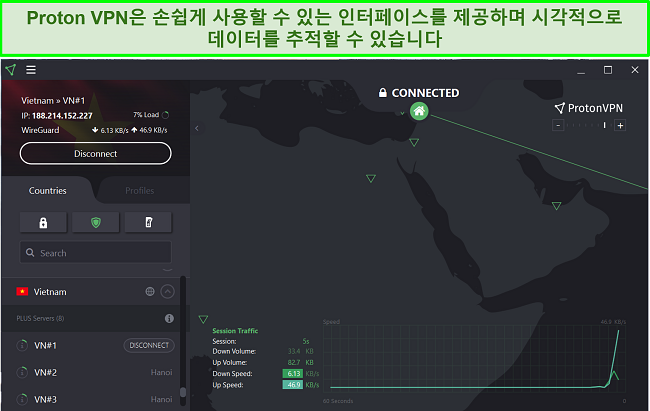
Task: Click the Up Speed 46.9 value
Action: point(293,385)
